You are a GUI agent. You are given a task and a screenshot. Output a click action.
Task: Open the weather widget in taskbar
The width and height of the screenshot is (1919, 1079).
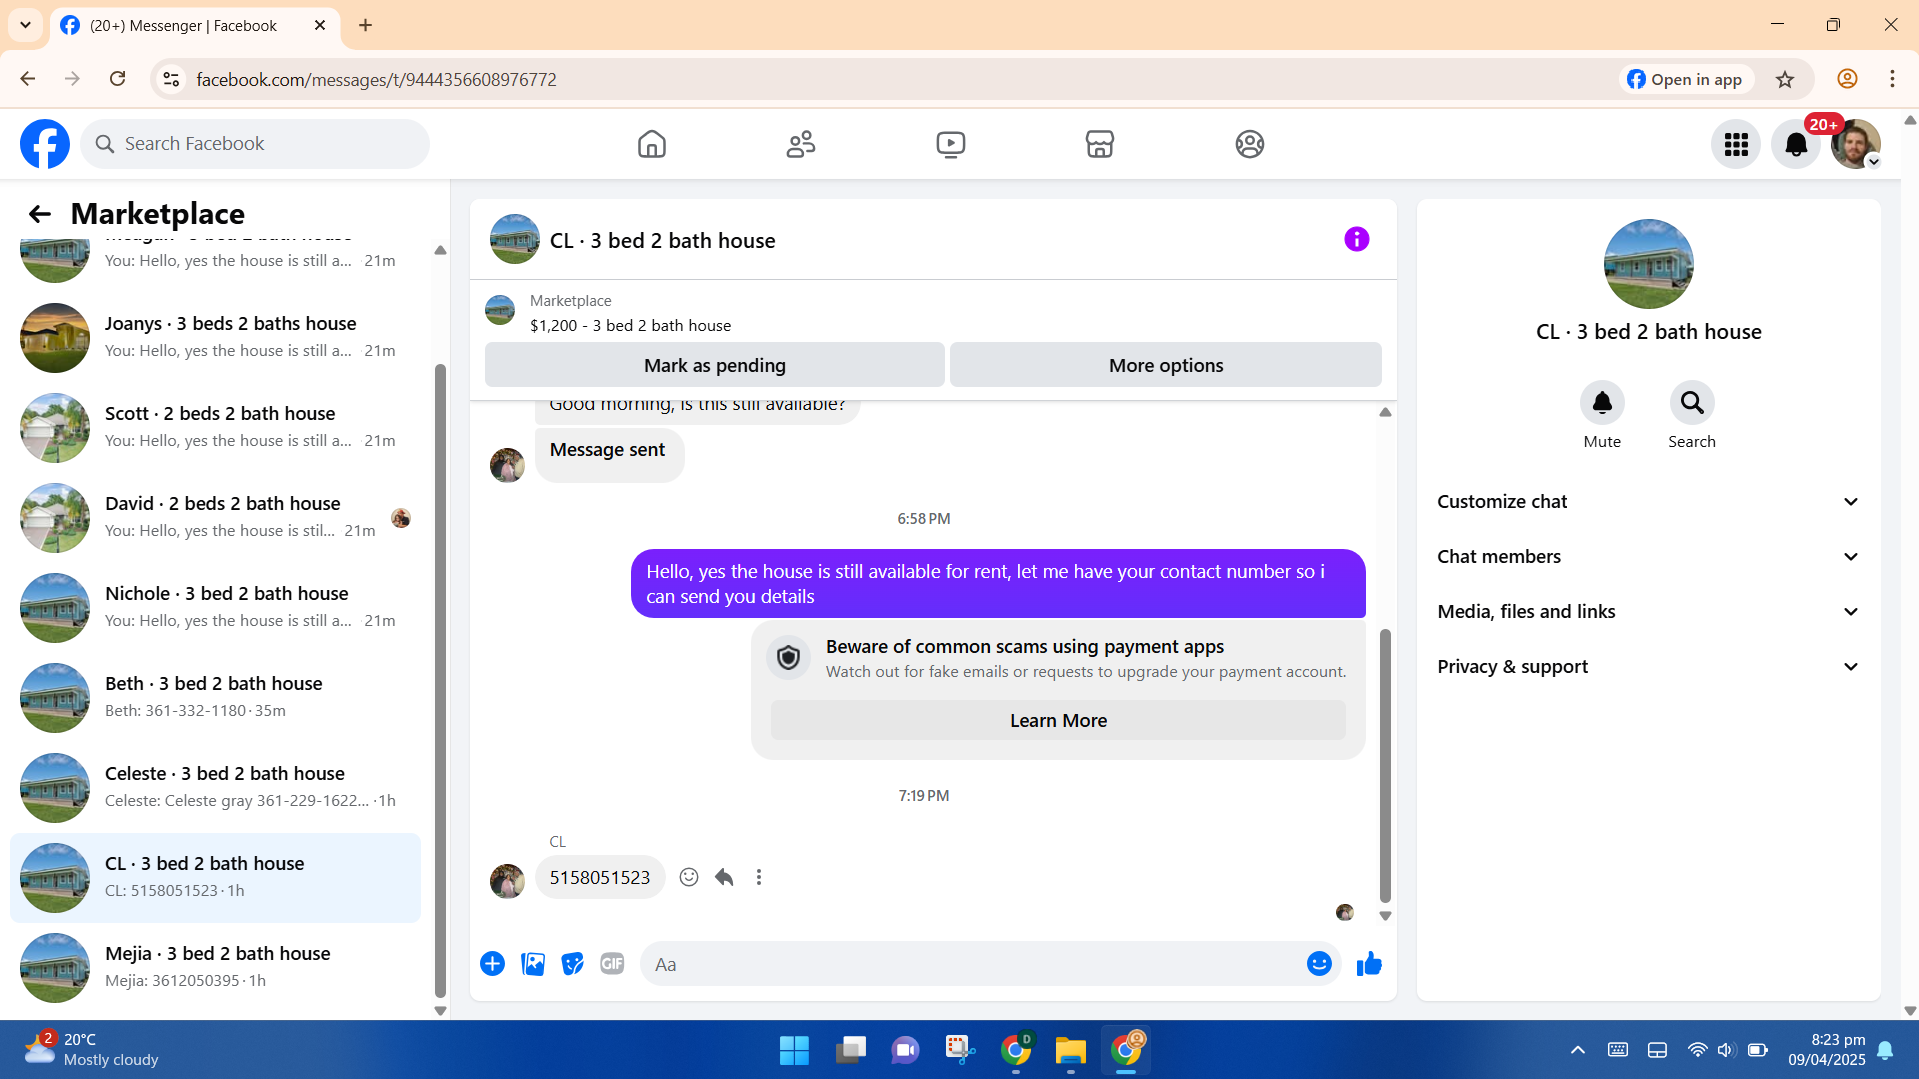pos(92,1050)
